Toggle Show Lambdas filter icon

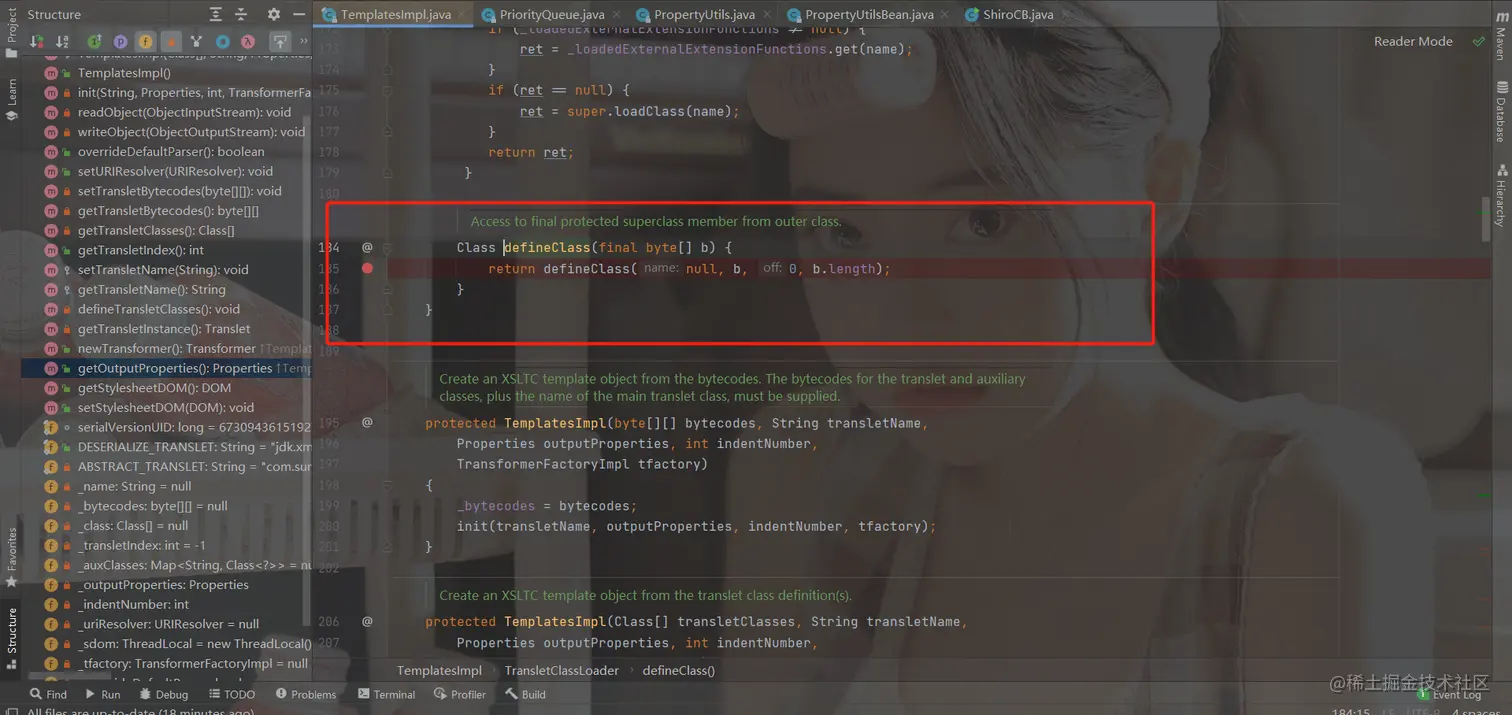pos(248,42)
